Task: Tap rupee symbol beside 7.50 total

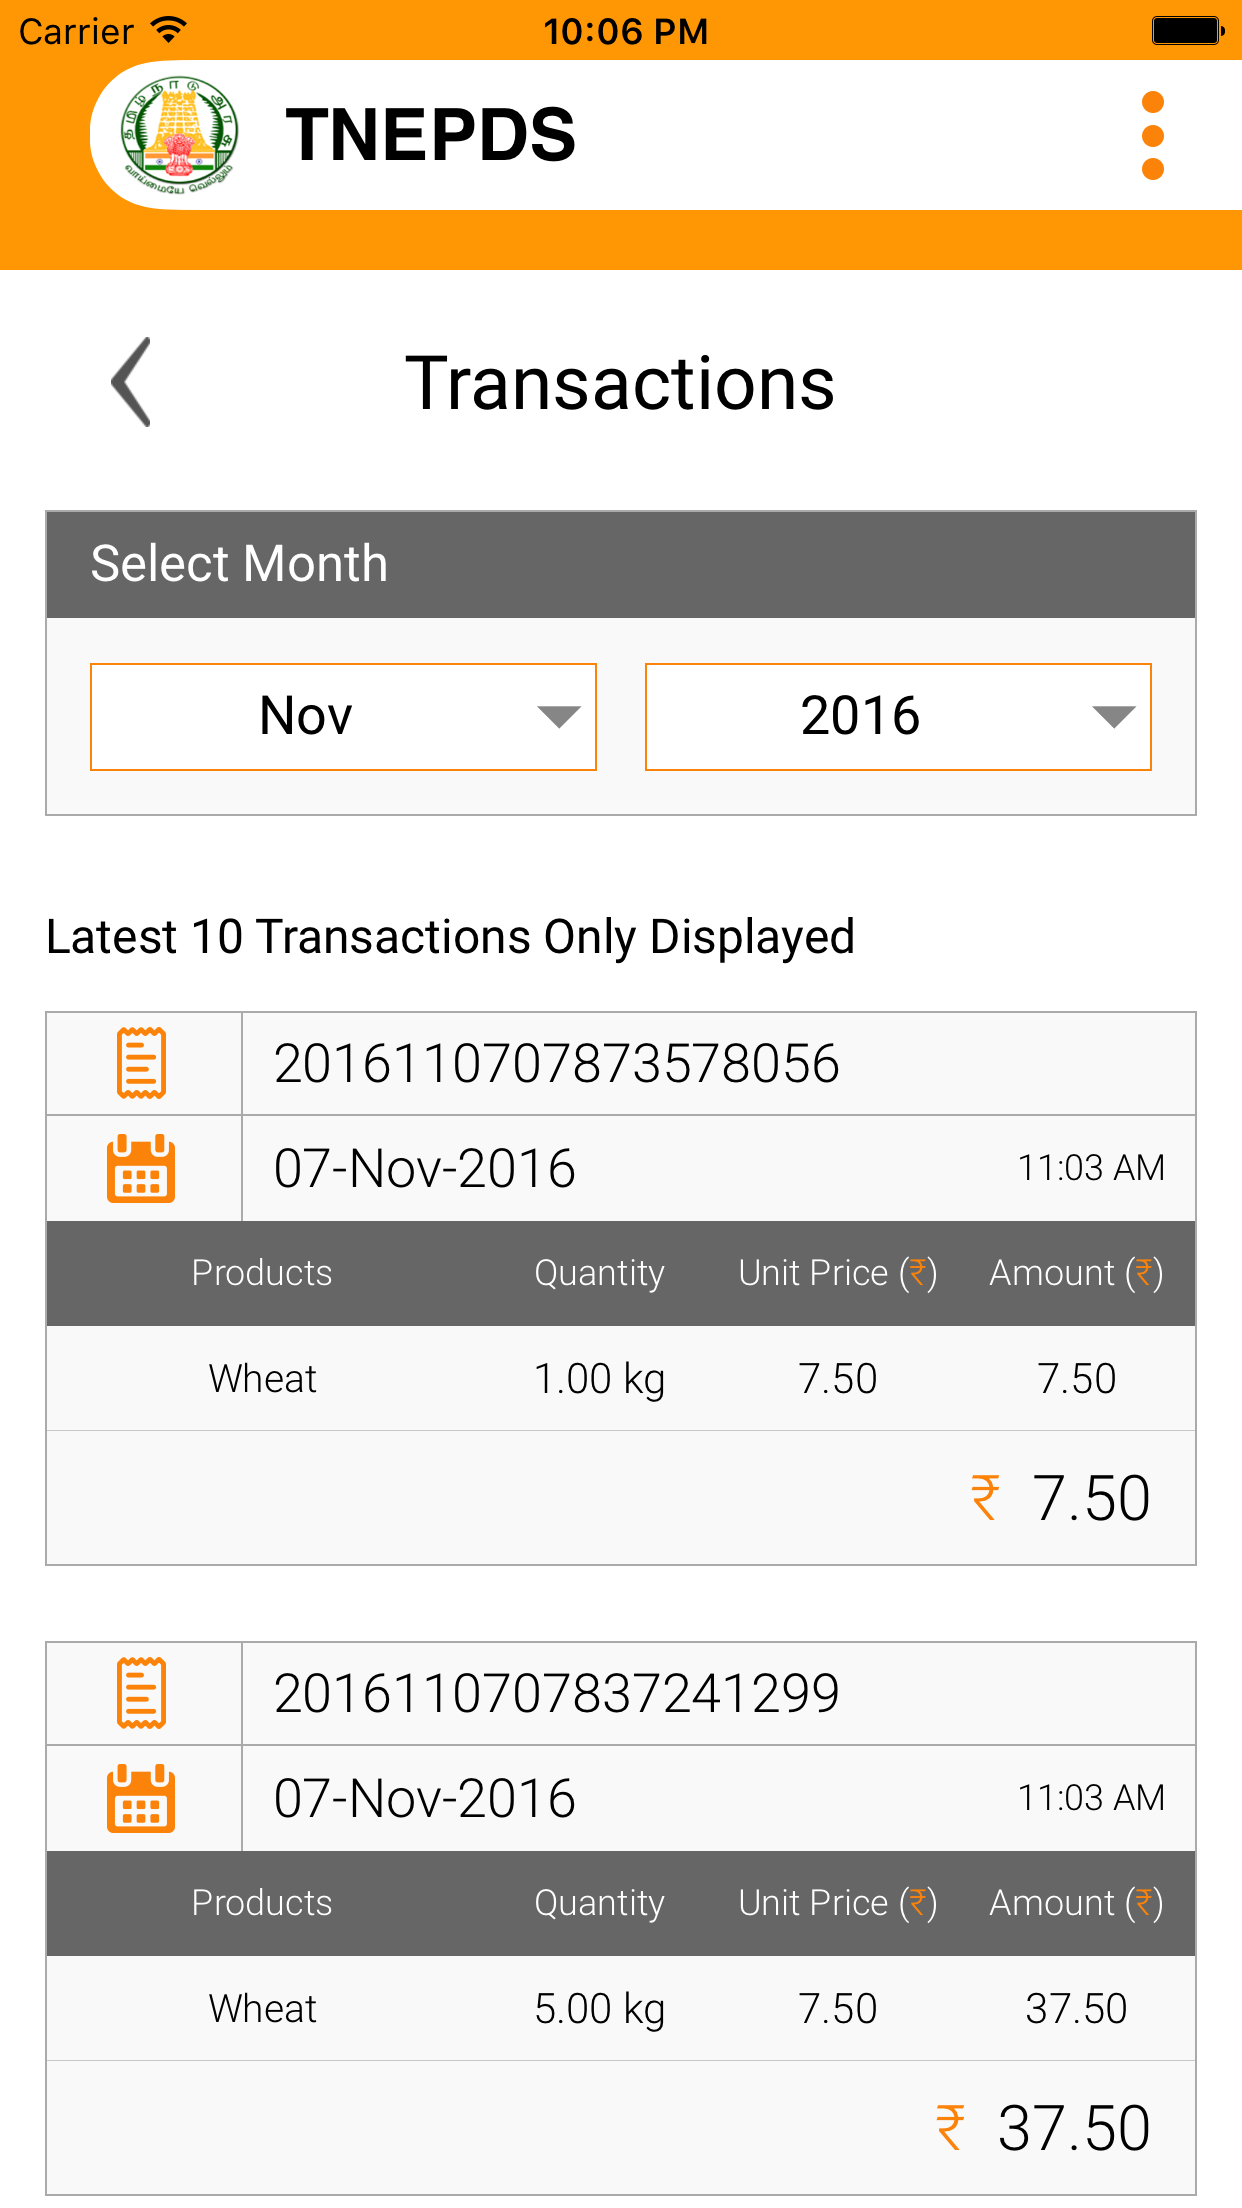Action: (x=985, y=1497)
